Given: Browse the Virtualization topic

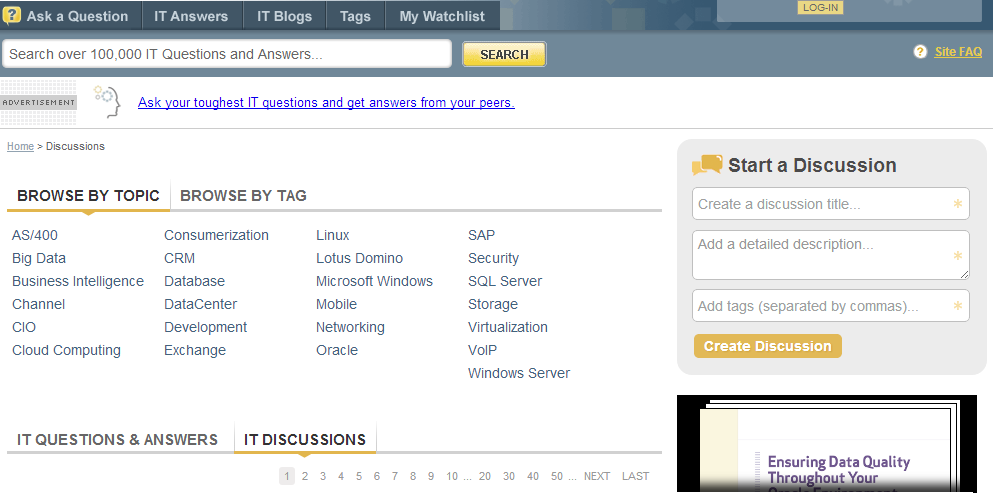Looking at the screenshot, I should pyautogui.click(x=508, y=327).
